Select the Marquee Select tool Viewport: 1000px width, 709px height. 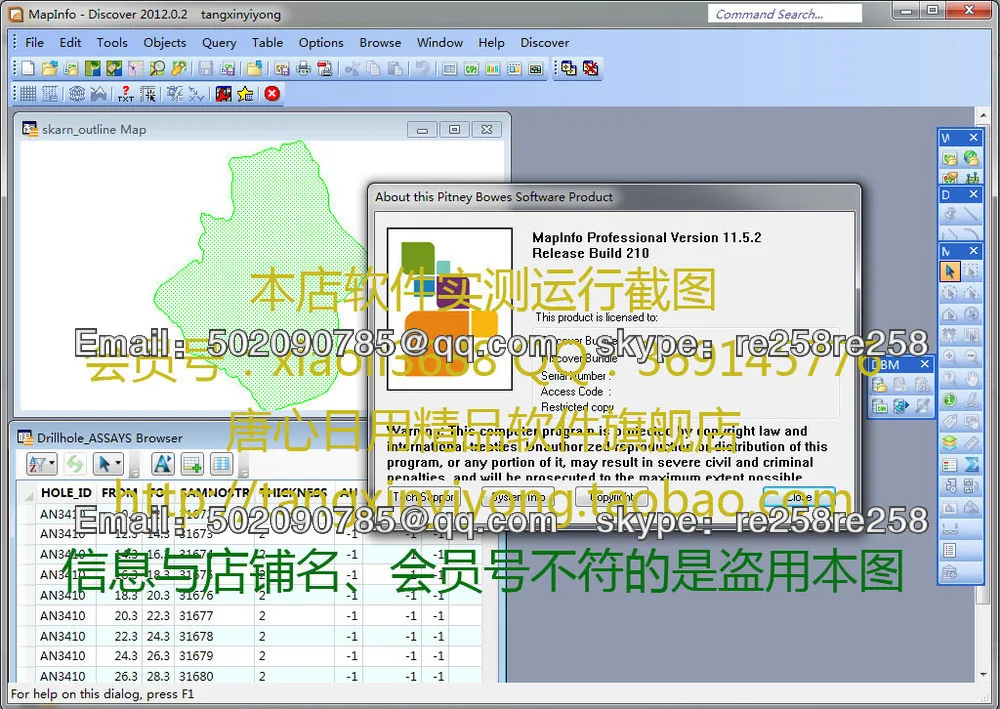[x=971, y=272]
